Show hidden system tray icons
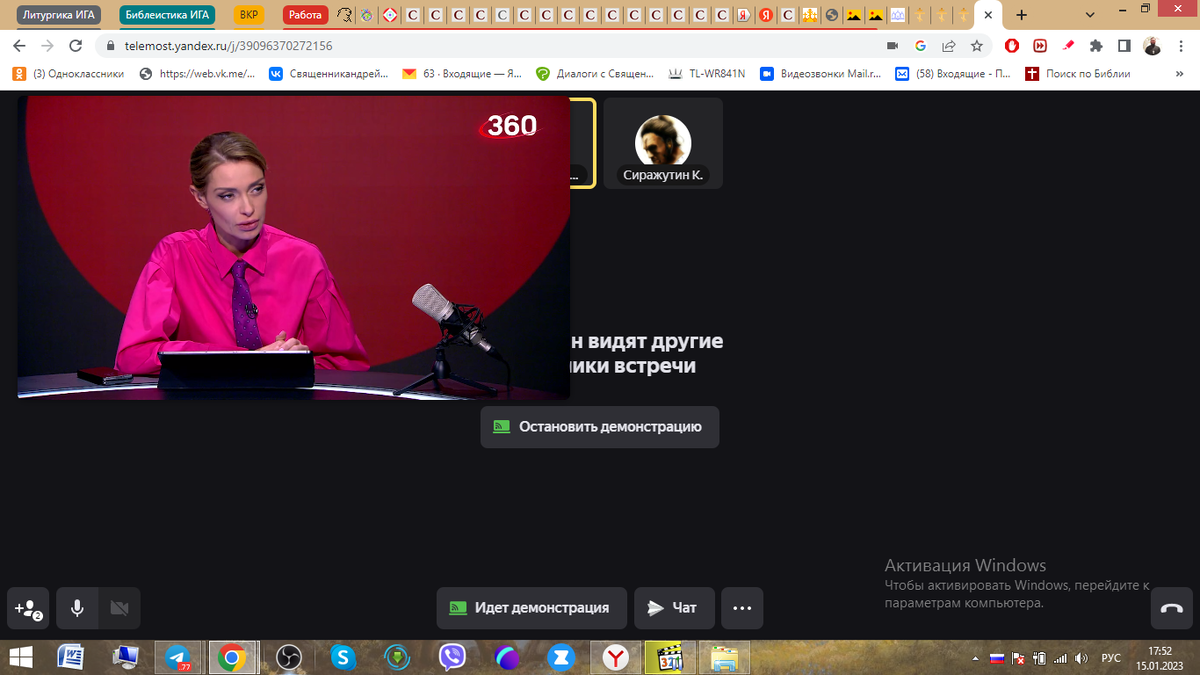This screenshot has width=1200, height=675. [x=975, y=658]
